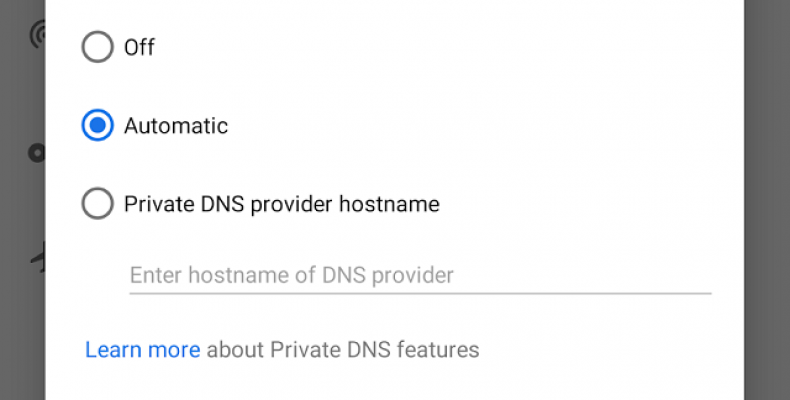790x400 pixels.
Task: Click the "about Private DNS features" text
Action: (343, 350)
